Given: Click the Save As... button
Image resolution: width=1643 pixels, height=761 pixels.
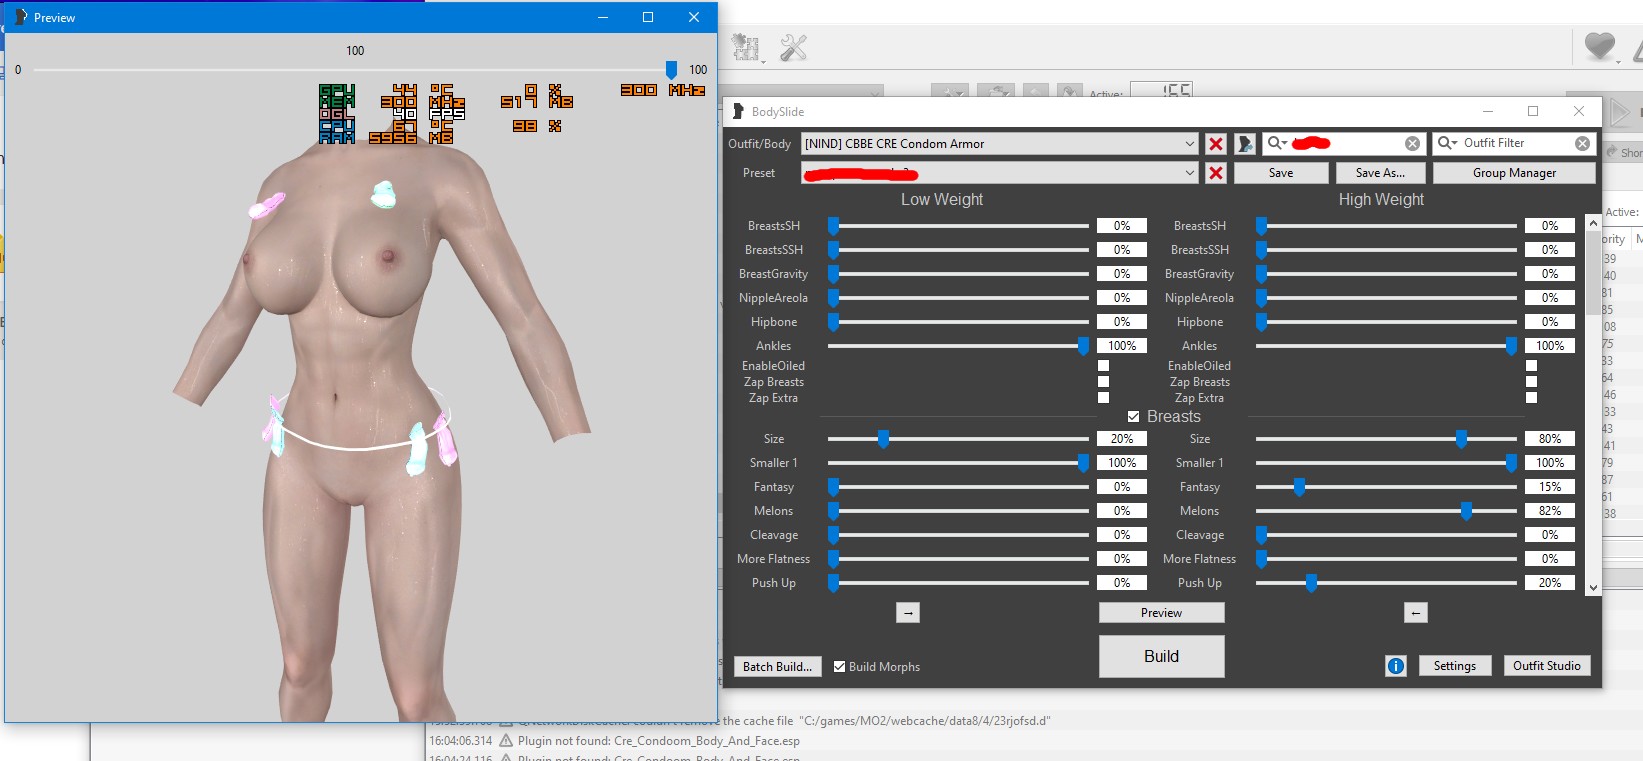Looking at the screenshot, I should point(1381,173).
